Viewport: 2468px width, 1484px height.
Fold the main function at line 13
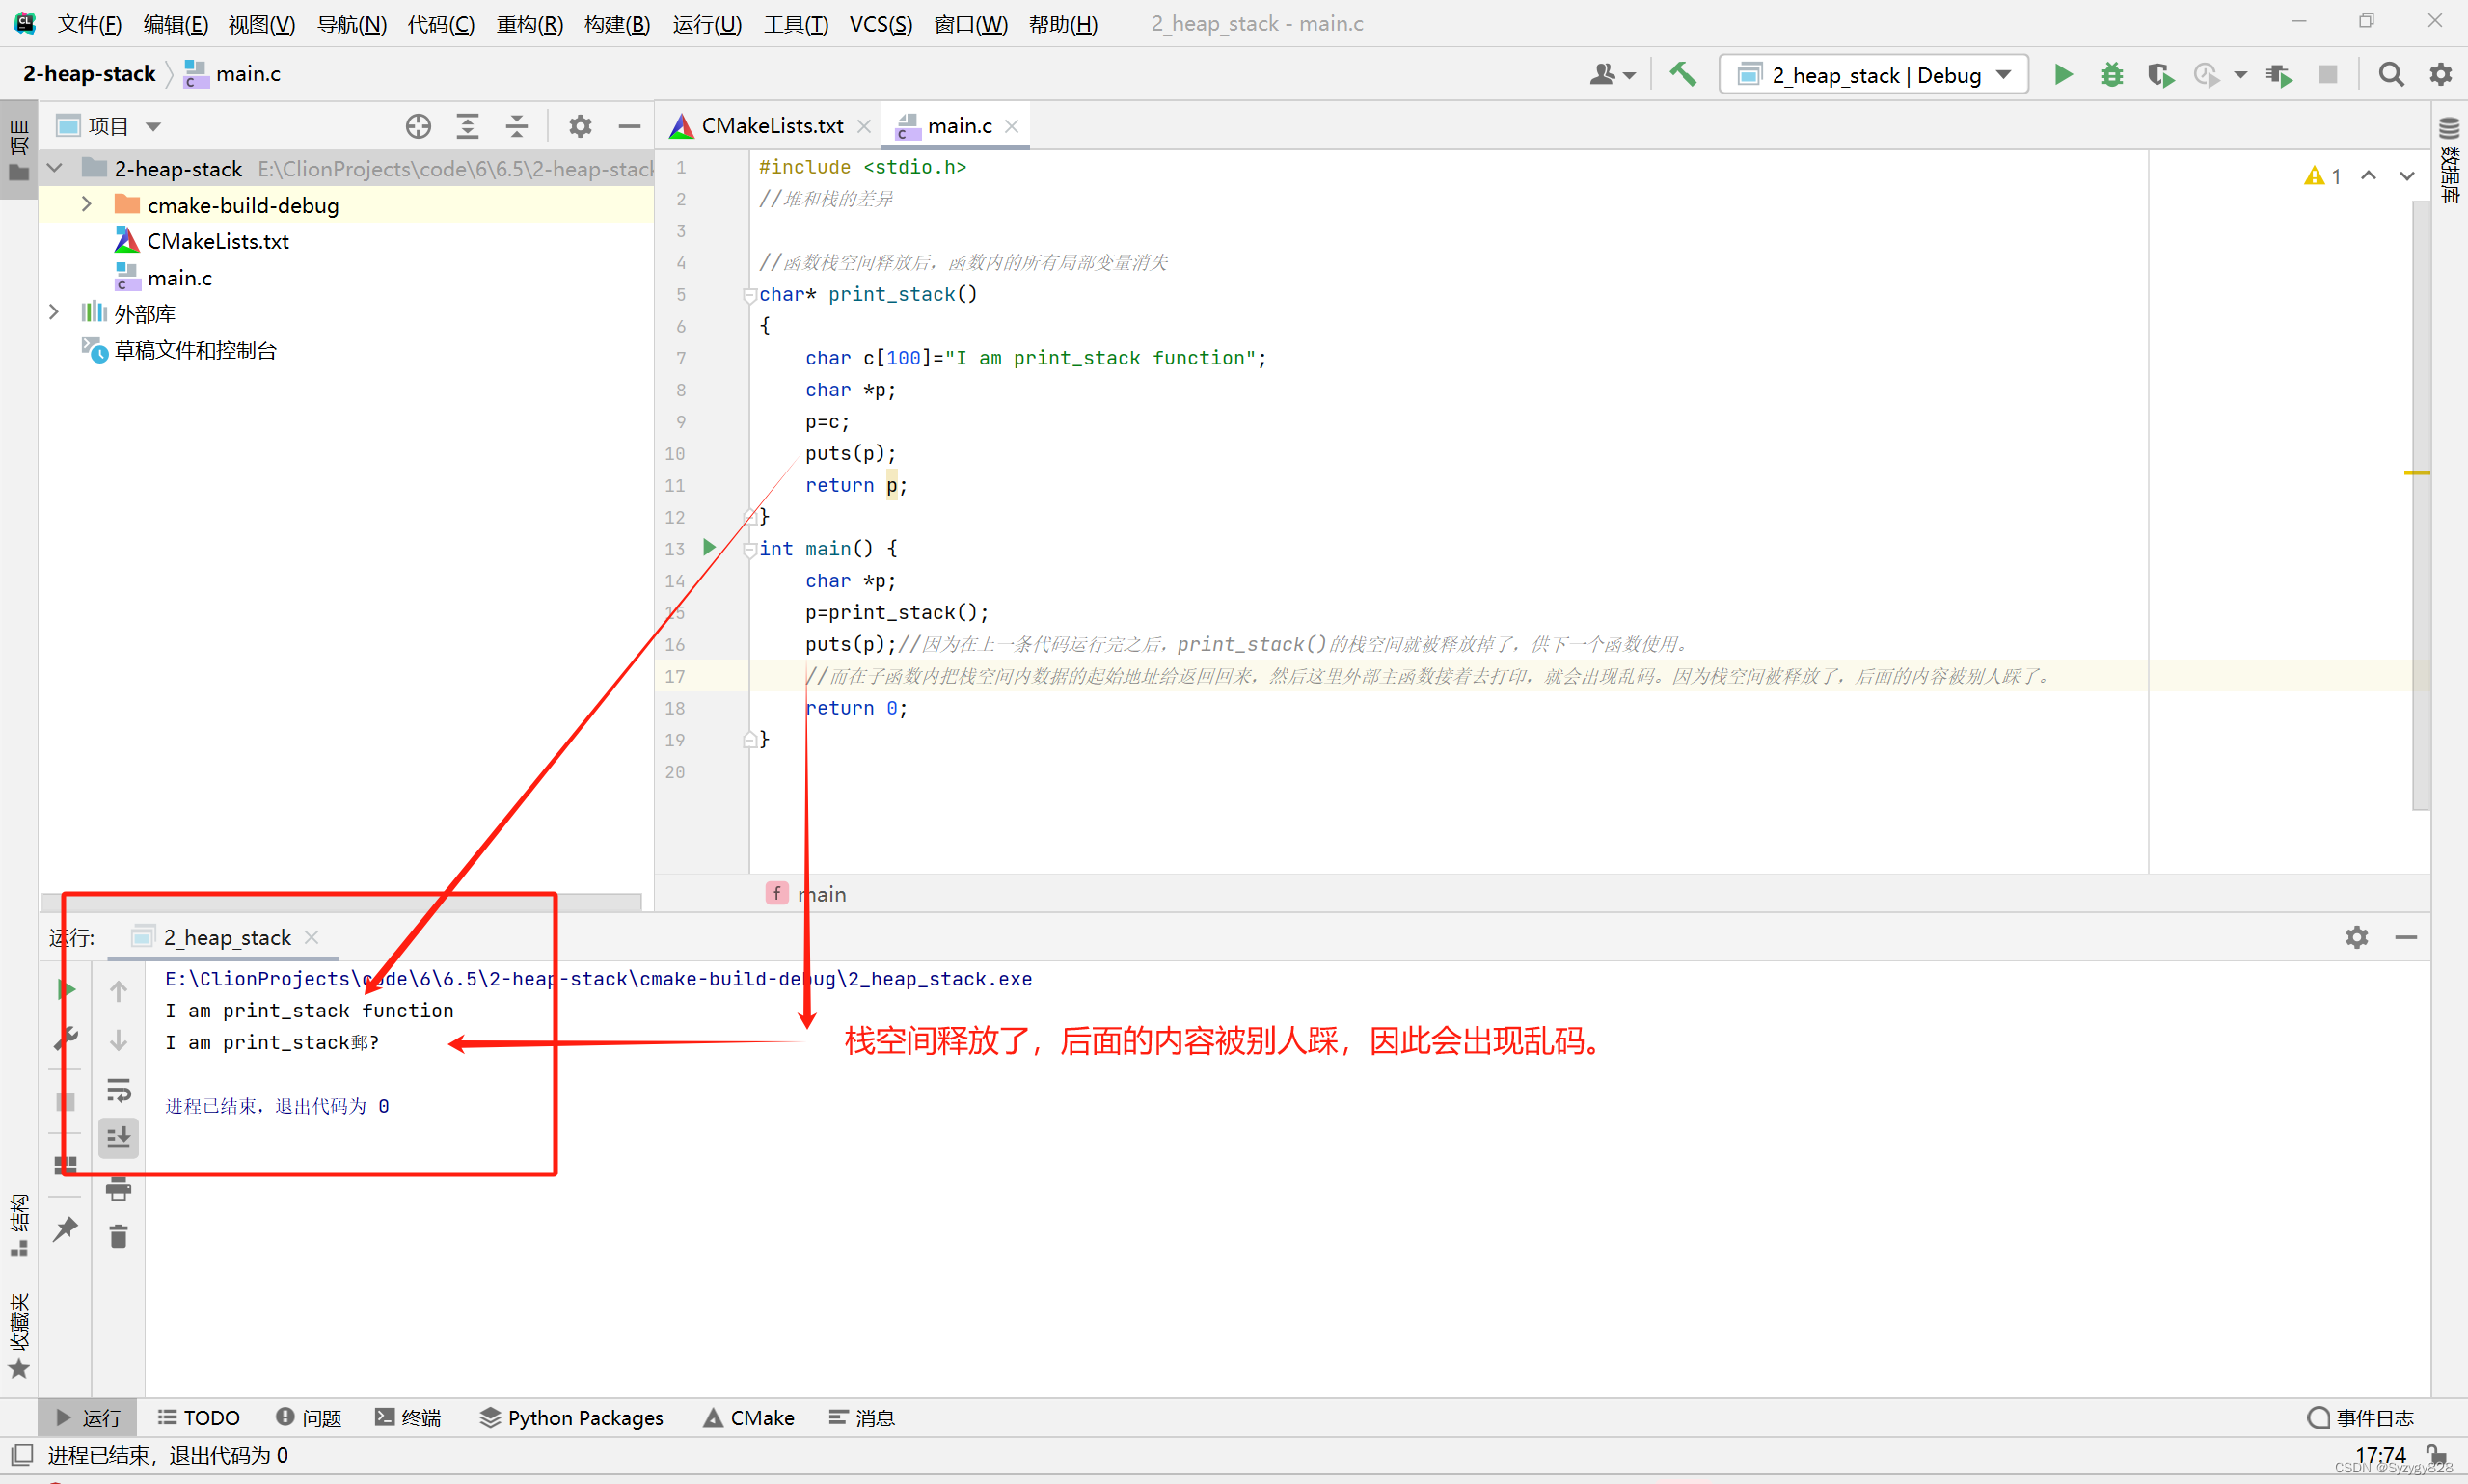tap(750, 548)
